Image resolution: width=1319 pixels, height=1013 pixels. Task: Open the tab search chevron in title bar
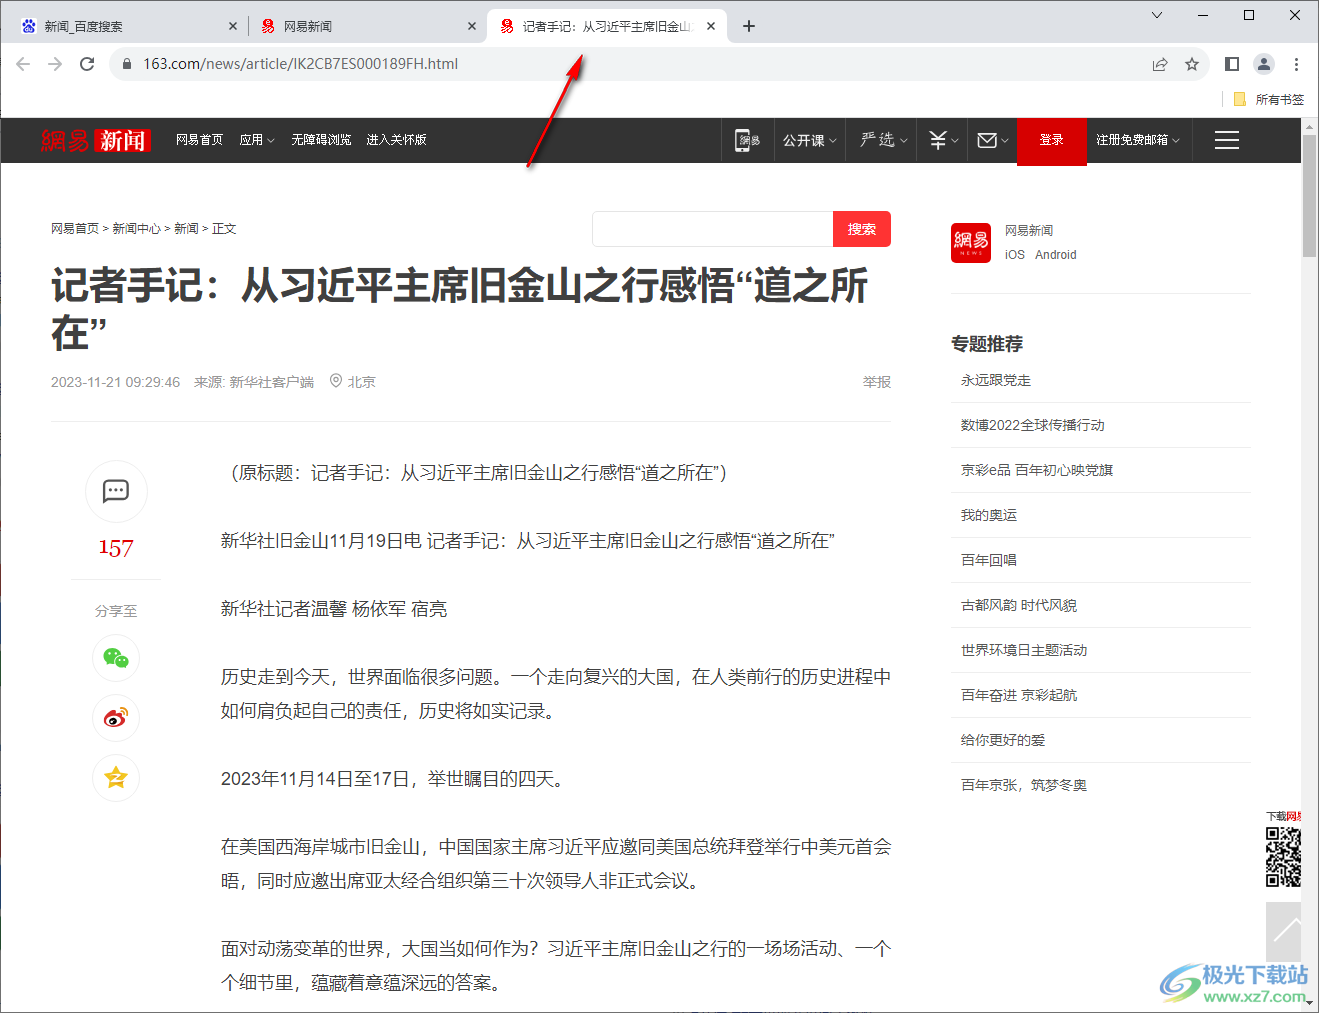pos(1157,15)
